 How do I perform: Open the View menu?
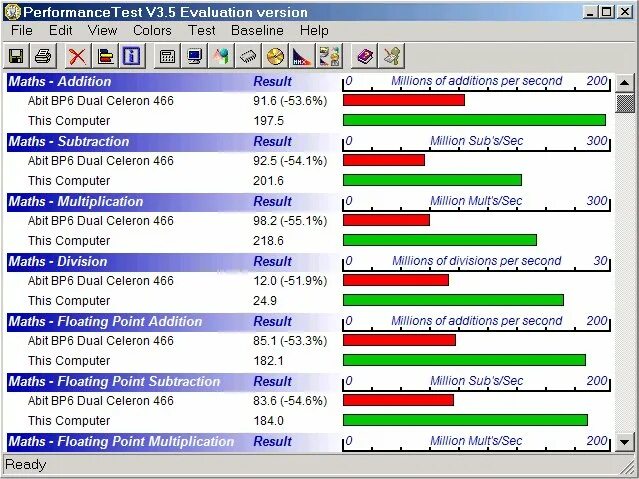(102, 31)
